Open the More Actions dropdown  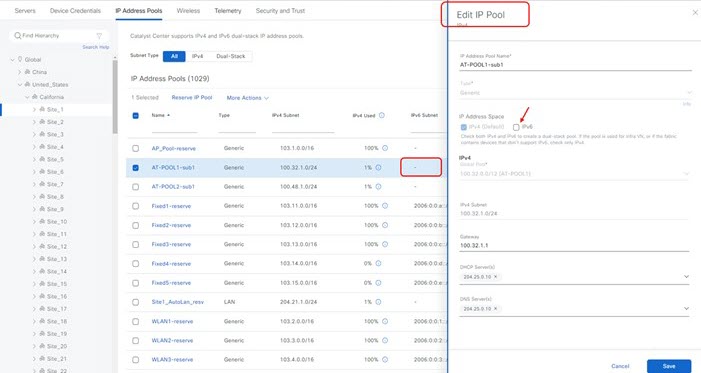click(248, 98)
